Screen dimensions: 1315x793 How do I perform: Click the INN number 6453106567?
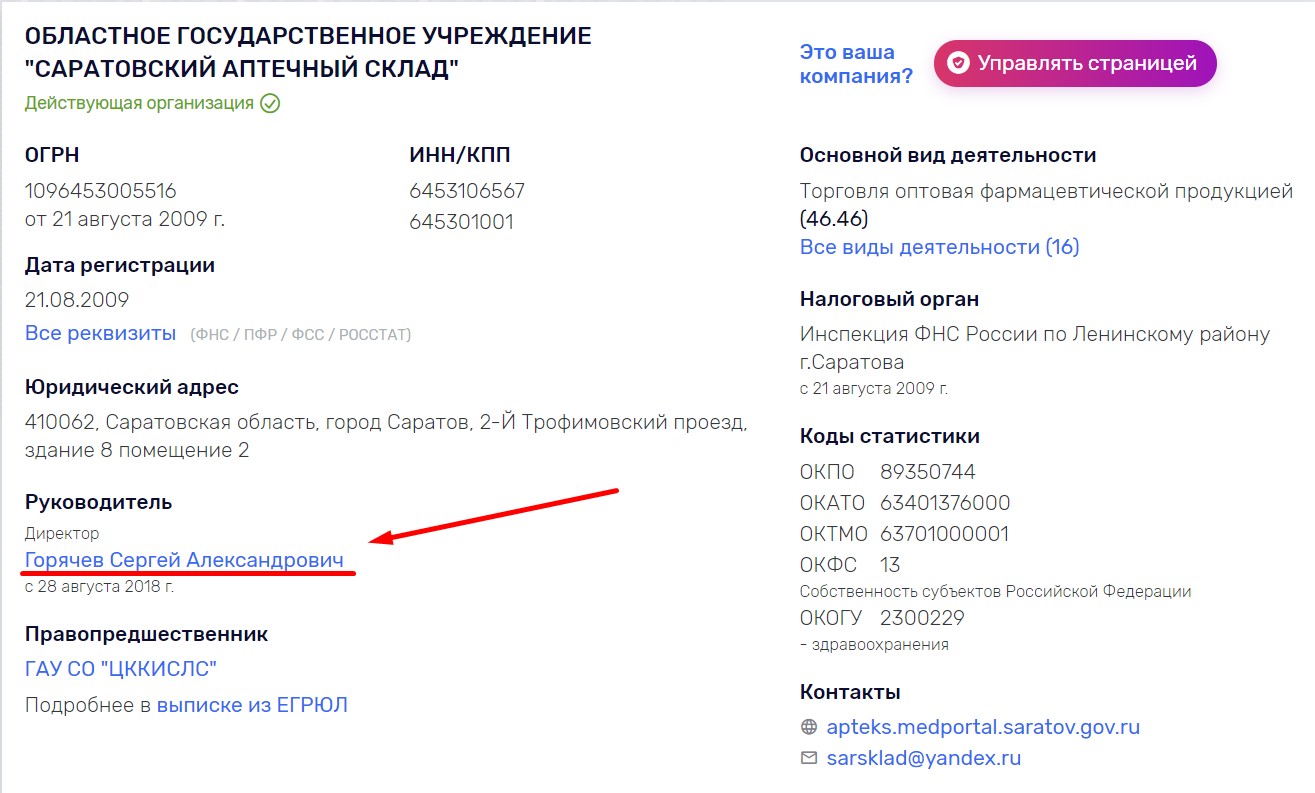pos(467,190)
